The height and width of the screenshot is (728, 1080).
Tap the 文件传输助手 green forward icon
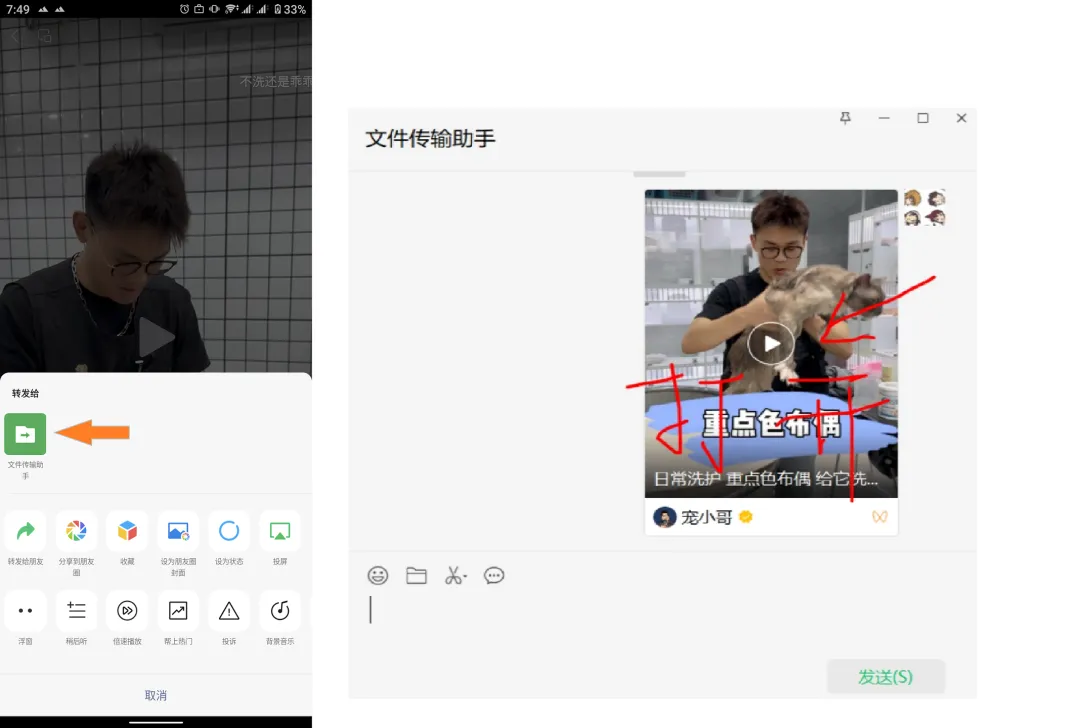[x=25, y=434]
